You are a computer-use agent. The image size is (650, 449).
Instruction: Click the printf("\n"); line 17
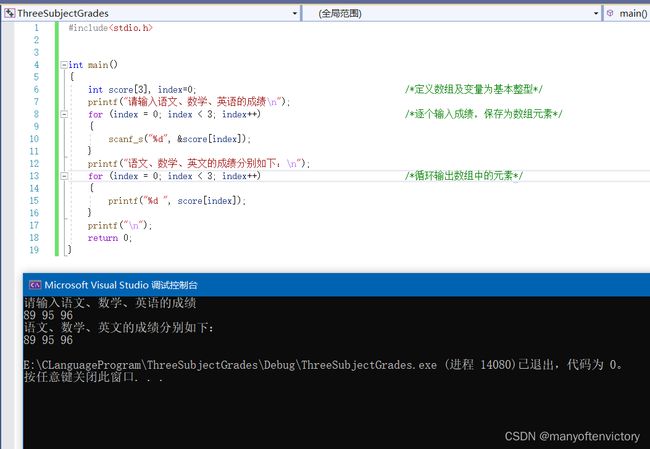click(120, 226)
